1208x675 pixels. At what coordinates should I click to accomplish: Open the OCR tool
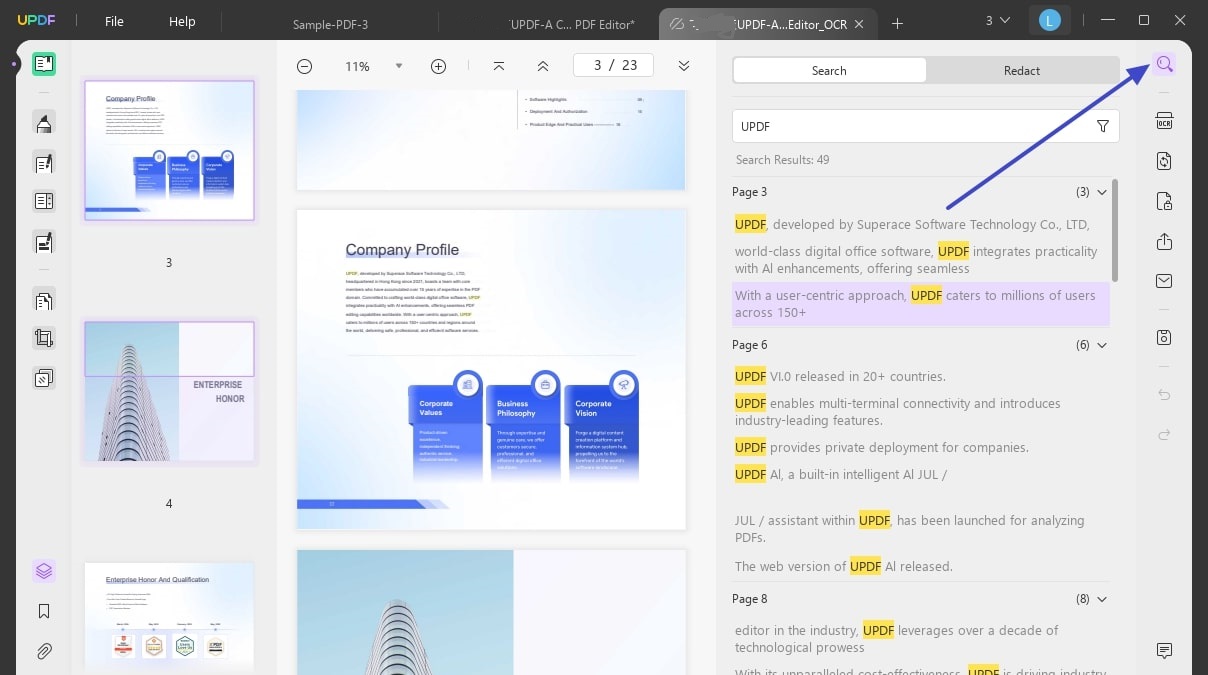coord(1164,120)
